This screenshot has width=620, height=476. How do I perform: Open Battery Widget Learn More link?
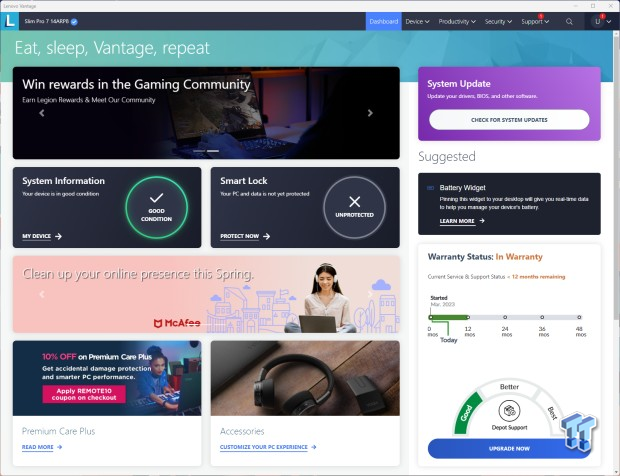pos(457,221)
